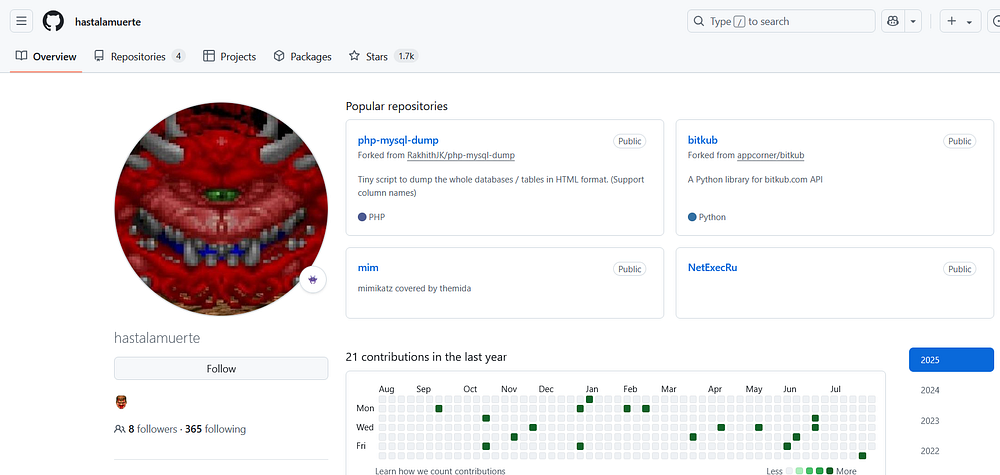This screenshot has height=475, width=1000.
Task: Click the darkest green legend square
Action: point(830,471)
